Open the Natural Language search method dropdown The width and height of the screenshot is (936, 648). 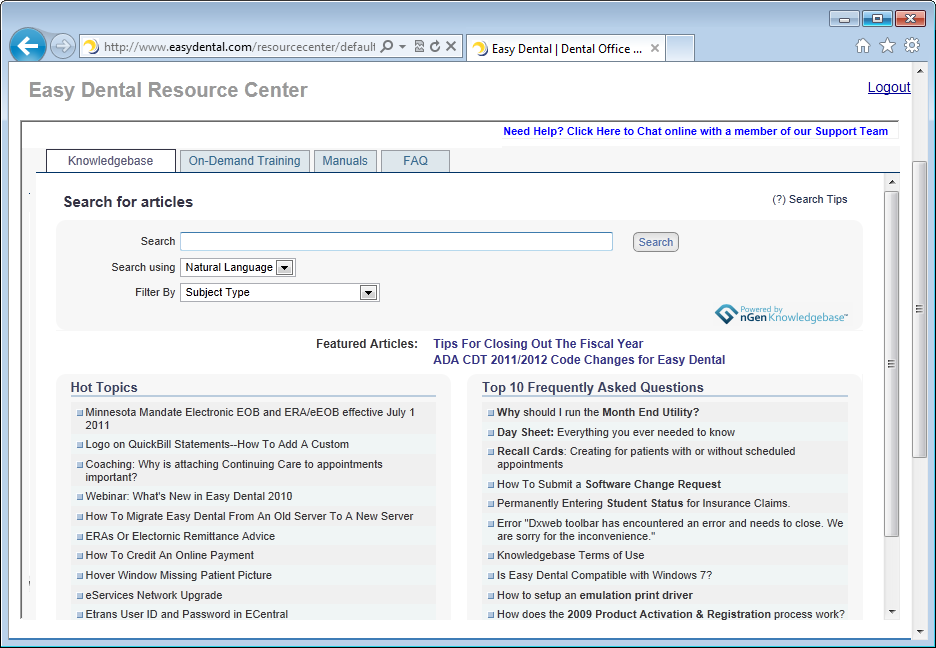coord(283,267)
